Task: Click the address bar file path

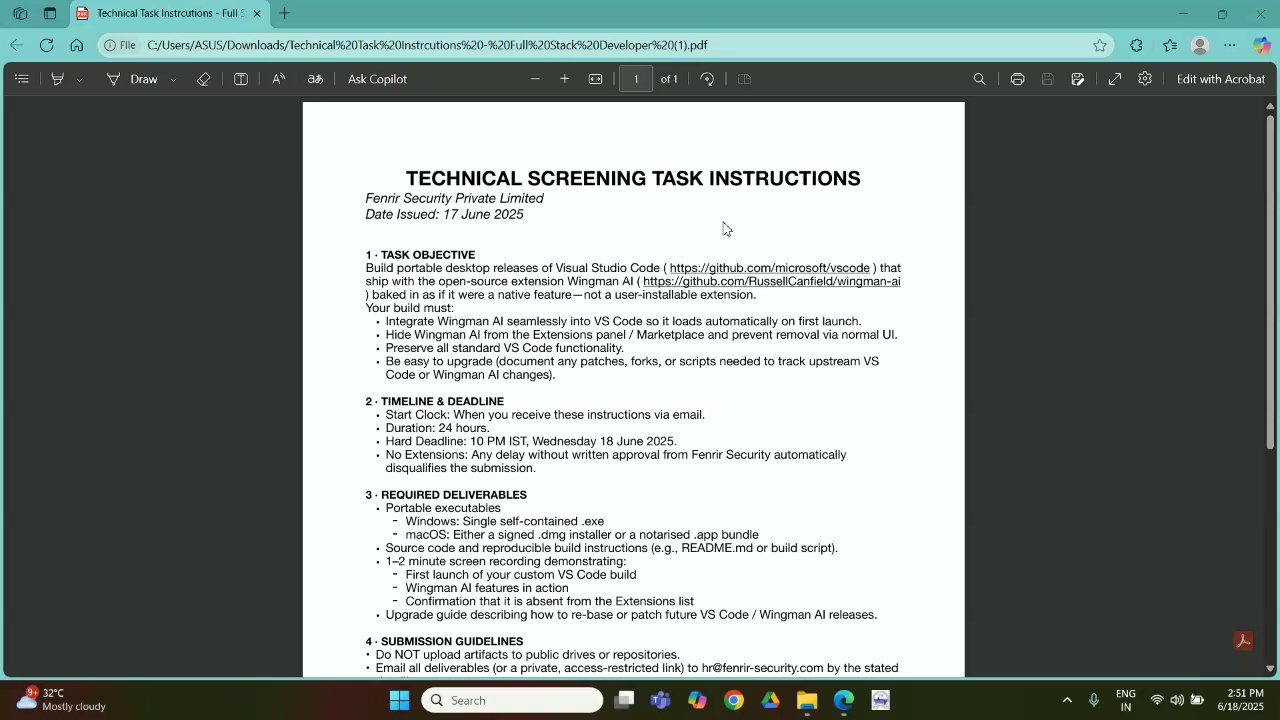Action: (x=427, y=45)
